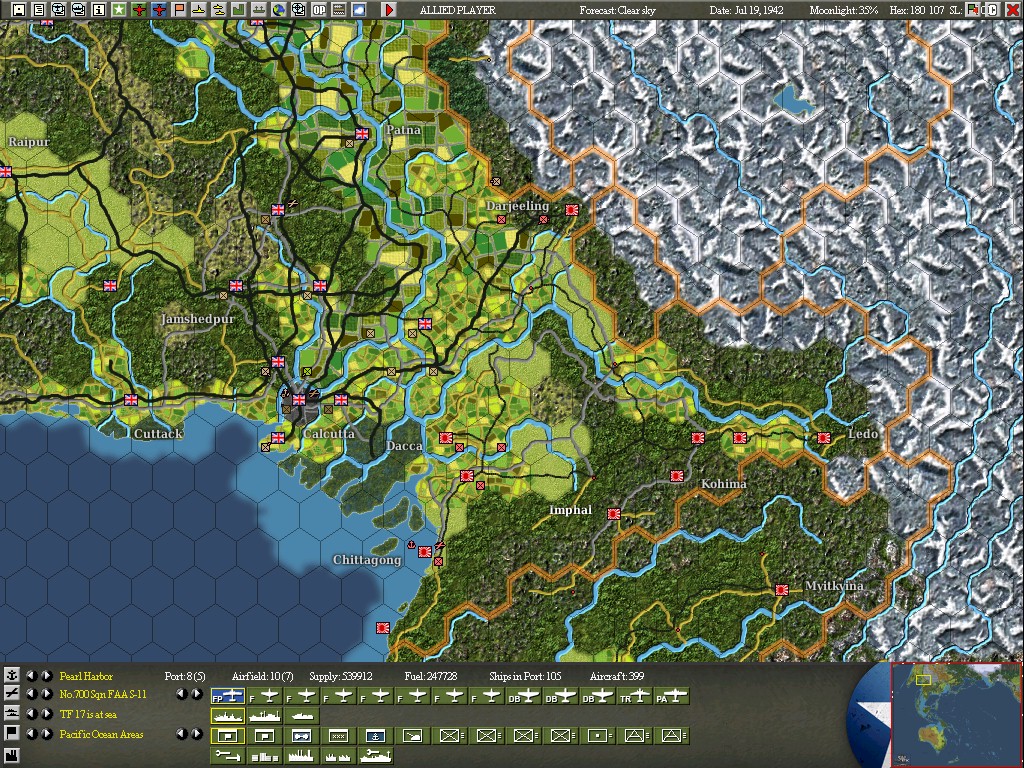The image size is (1024, 768).
Task: Click the orange flag toolbar icon
Action: tap(179, 9)
